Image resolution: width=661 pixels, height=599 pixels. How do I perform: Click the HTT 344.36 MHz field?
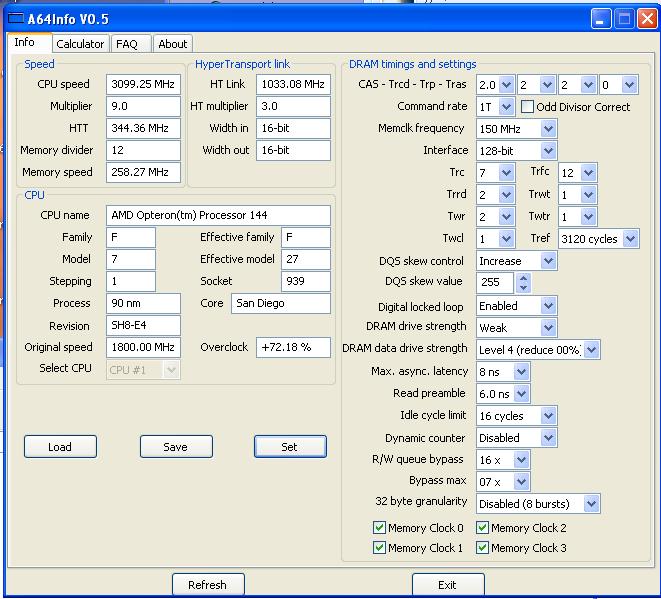click(143, 128)
